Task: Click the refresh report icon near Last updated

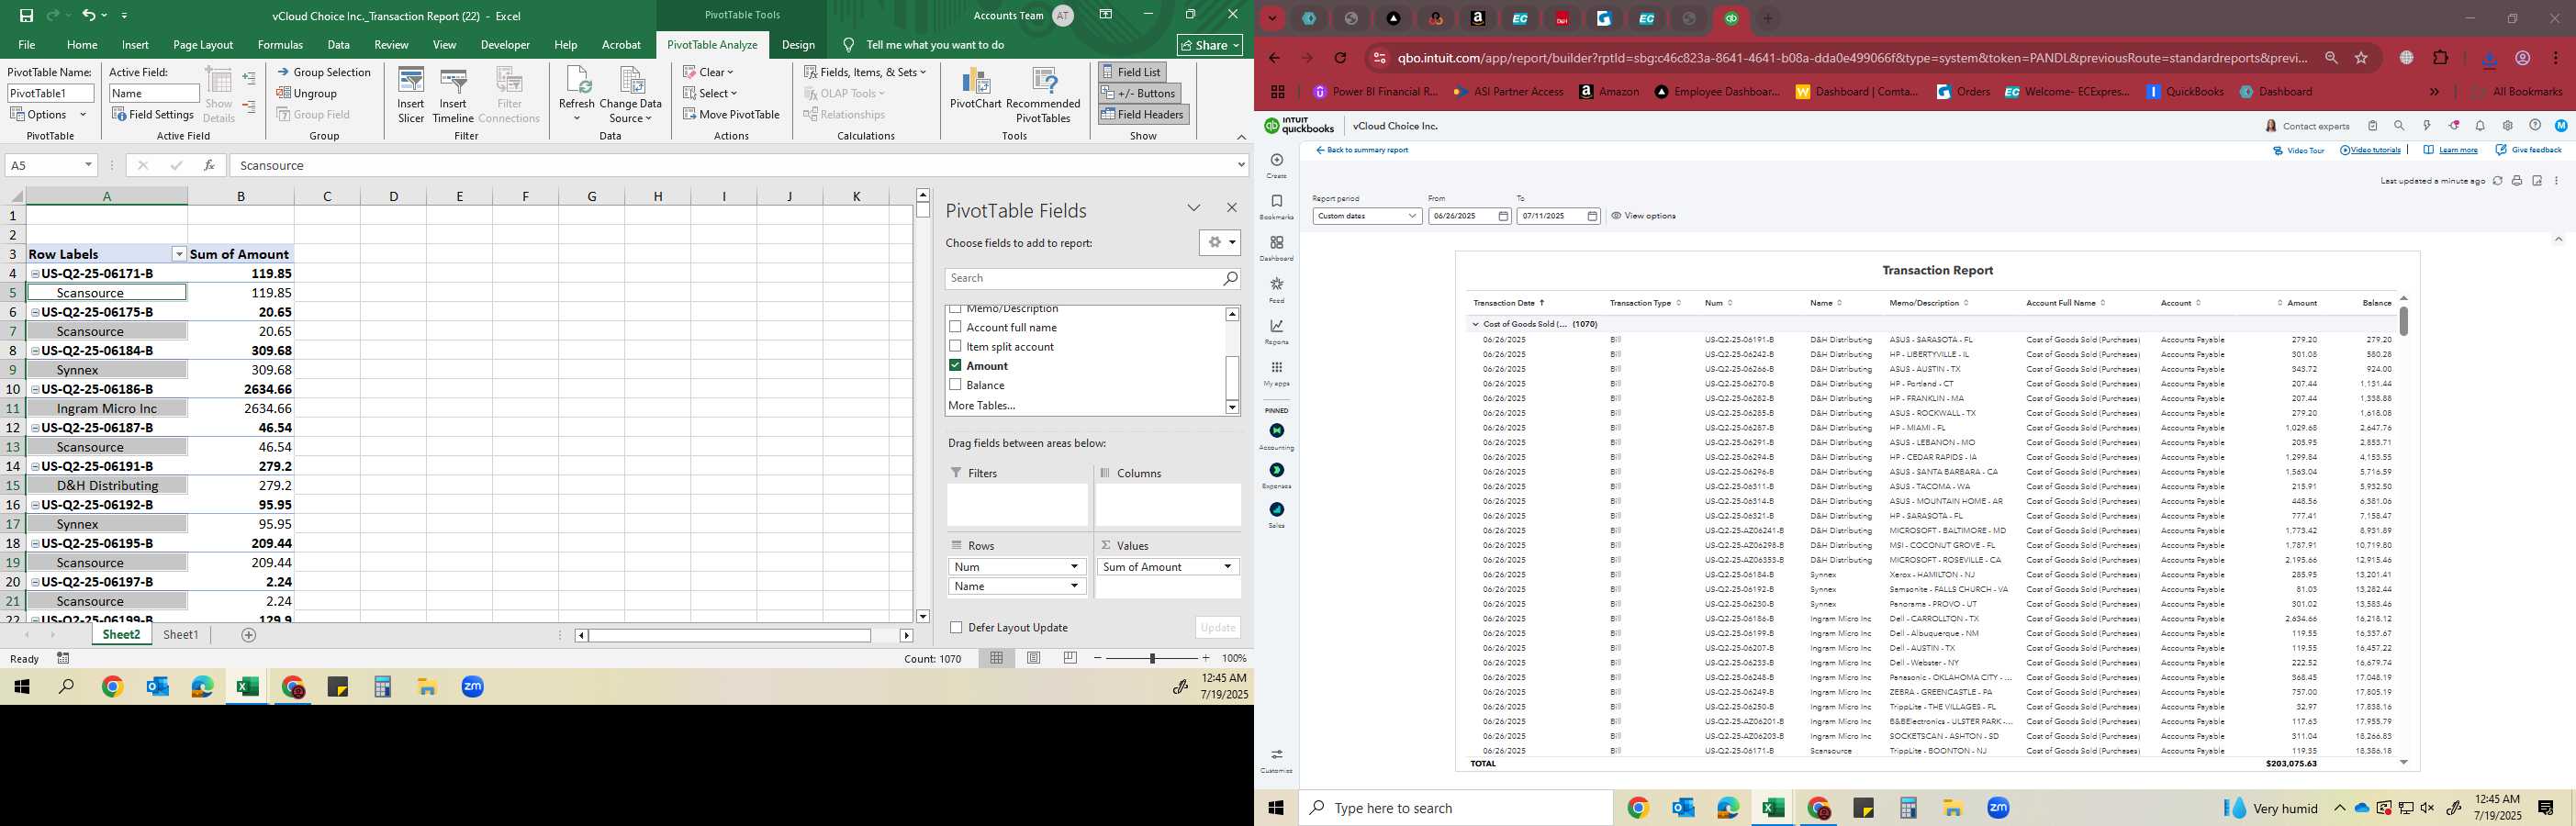Action: click(2497, 181)
